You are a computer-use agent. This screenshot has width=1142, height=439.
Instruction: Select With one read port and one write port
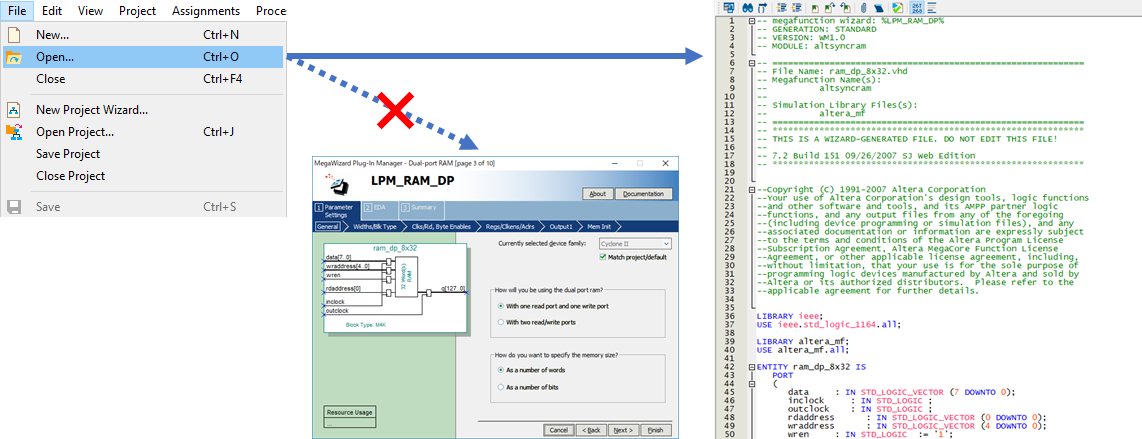[x=500, y=306]
